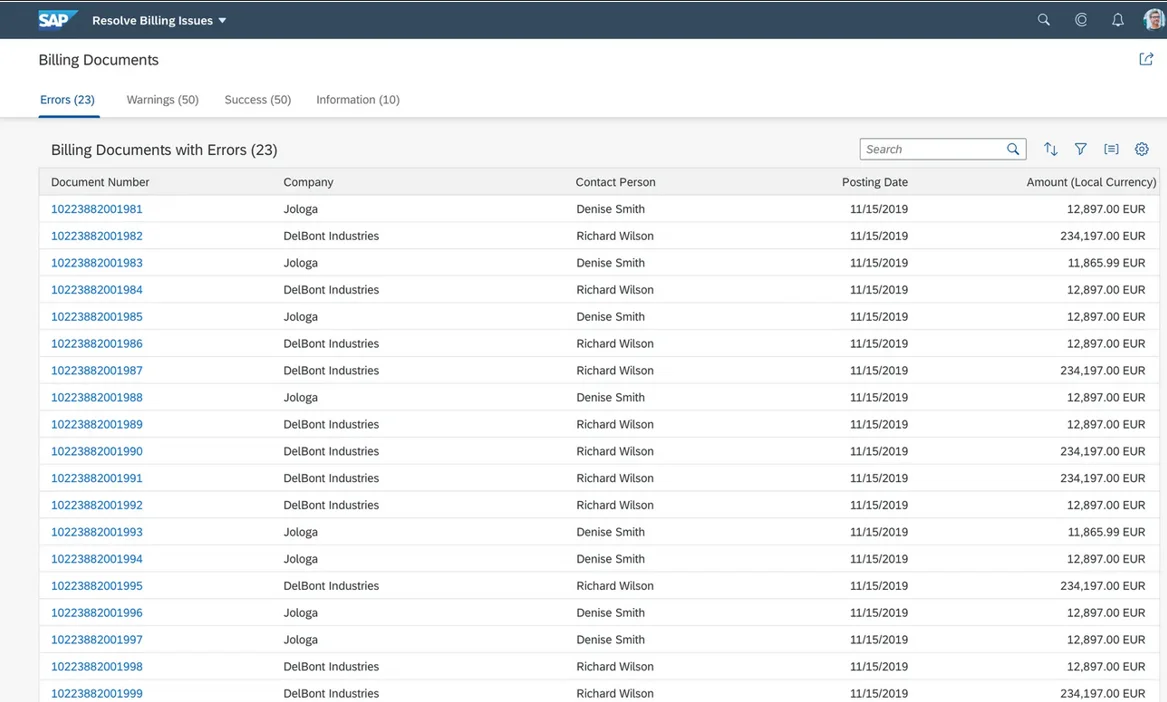
Task: Click the Share icon on Billing Documents
Action: (1146, 60)
